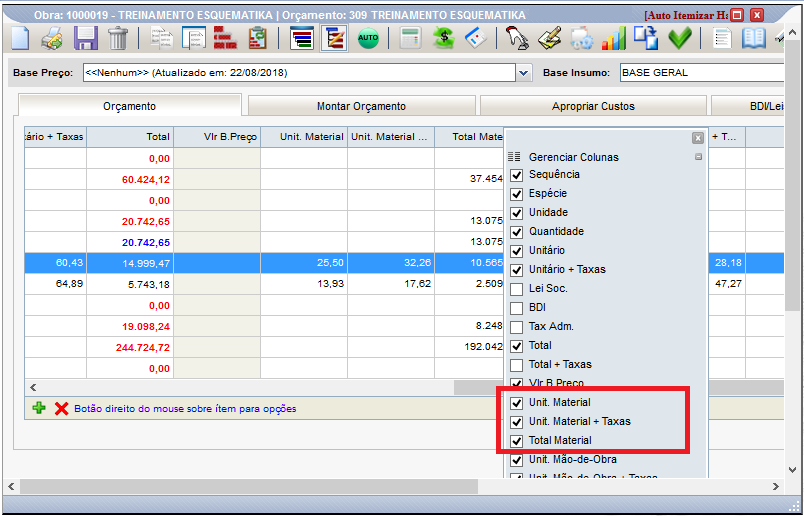This screenshot has height=516, width=804.
Task: Click the open book icon
Action: [x=754, y=38]
